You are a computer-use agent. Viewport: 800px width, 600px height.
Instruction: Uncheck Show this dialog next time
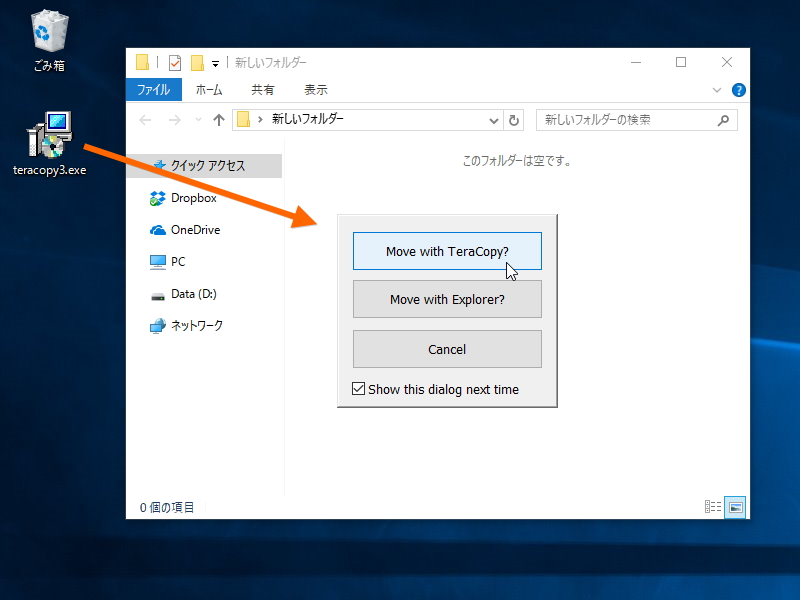pyautogui.click(x=359, y=389)
